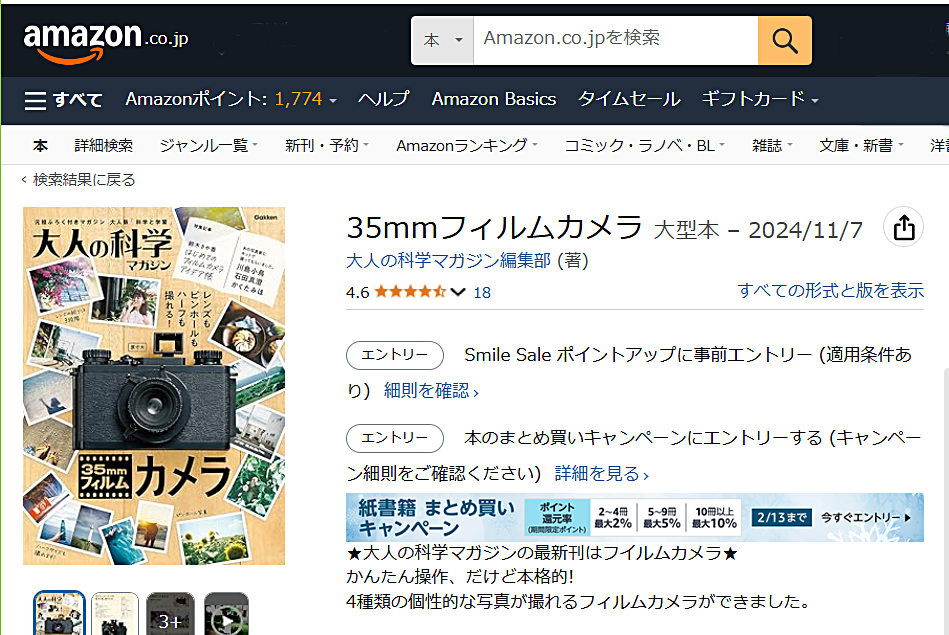The image size is (949, 635).
Task: Click the share icon beside the title
Action: point(903,228)
